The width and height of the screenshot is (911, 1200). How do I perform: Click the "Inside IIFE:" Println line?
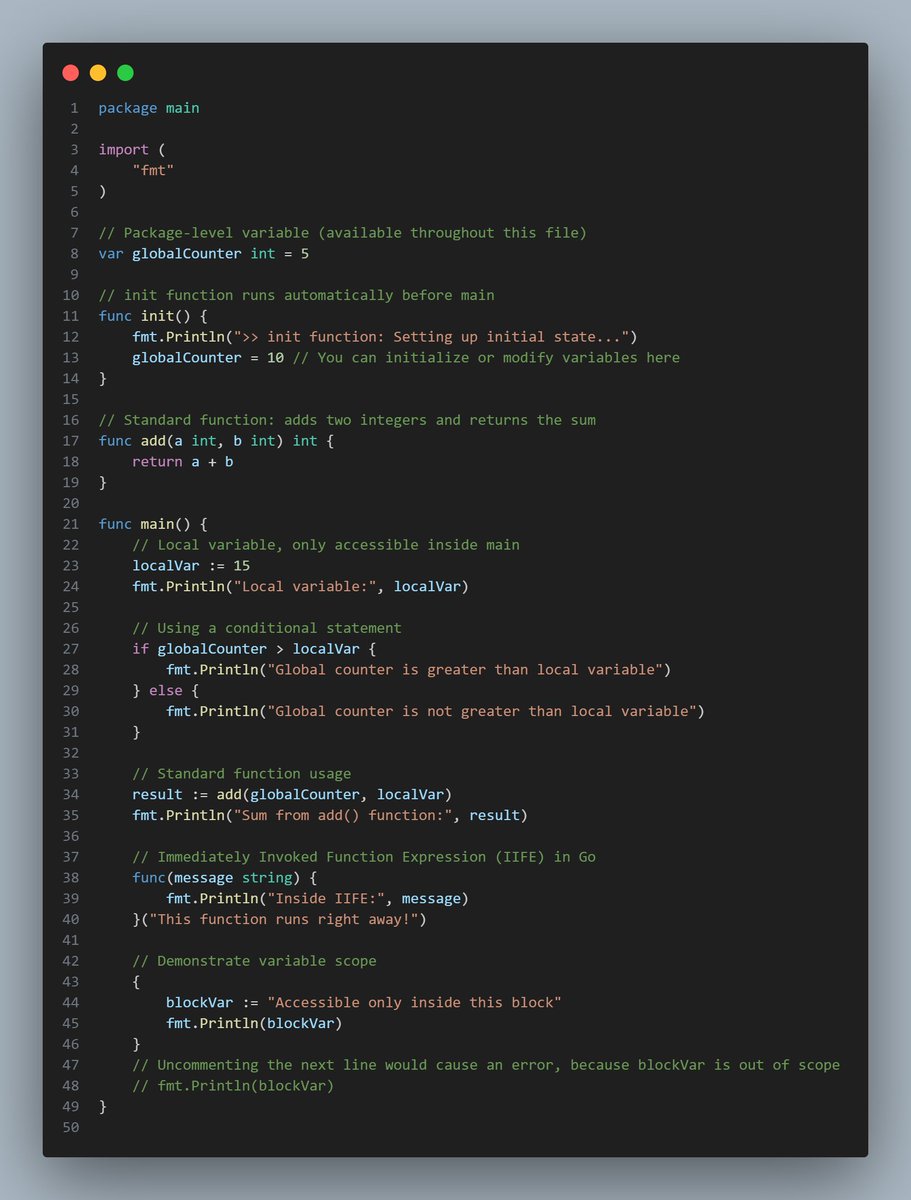point(318,899)
